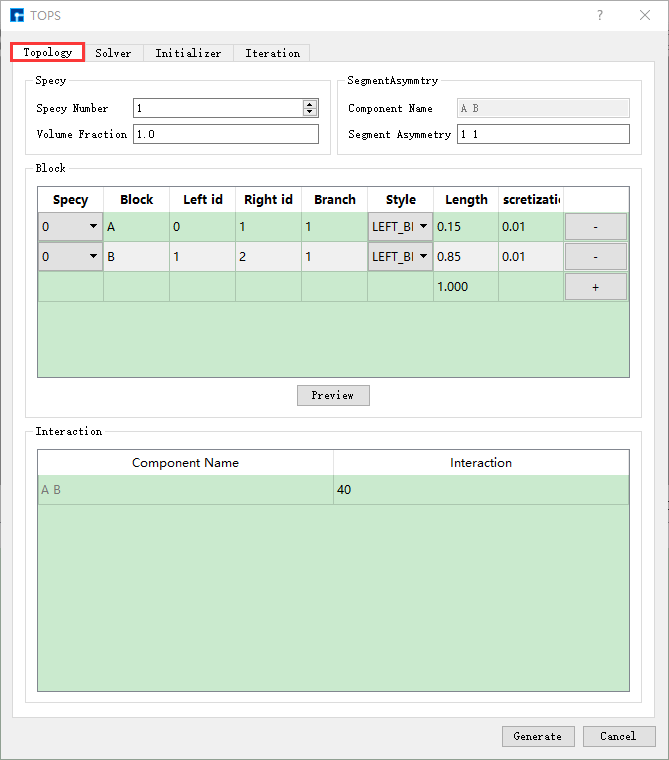Select Length cell 0.15 of block A
Screen dimensions: 669x760
465,227
